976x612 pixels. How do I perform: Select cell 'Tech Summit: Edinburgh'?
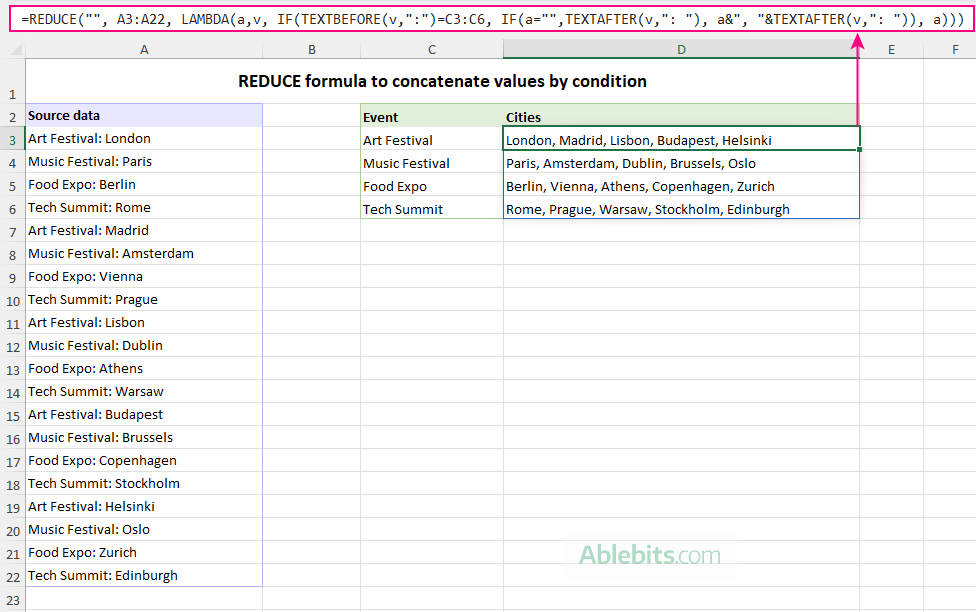pyautogui.click(x=144, y=577)
